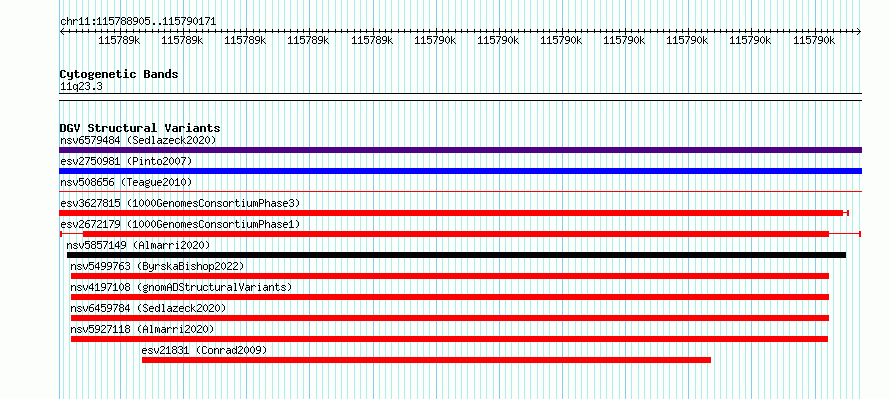Click the nsv5927118 (Almarri2020) label
The height and width of the screenshot is (399, 890).
click(142, 329)
